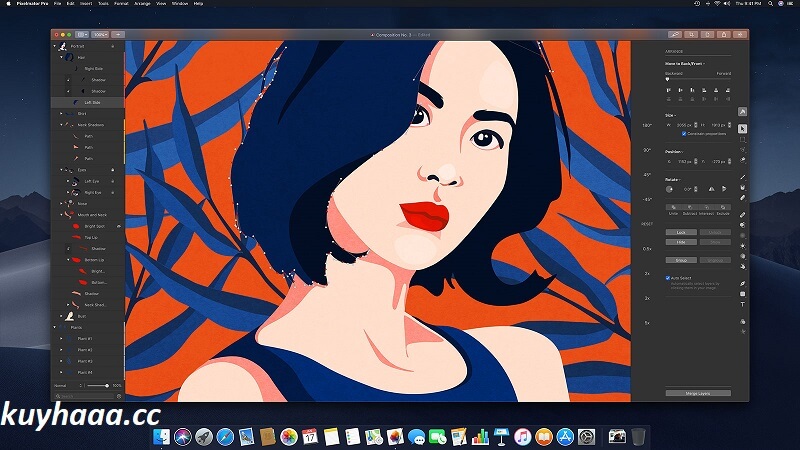
Task: Open the App Store from the Dock
Action: [565, 437]
